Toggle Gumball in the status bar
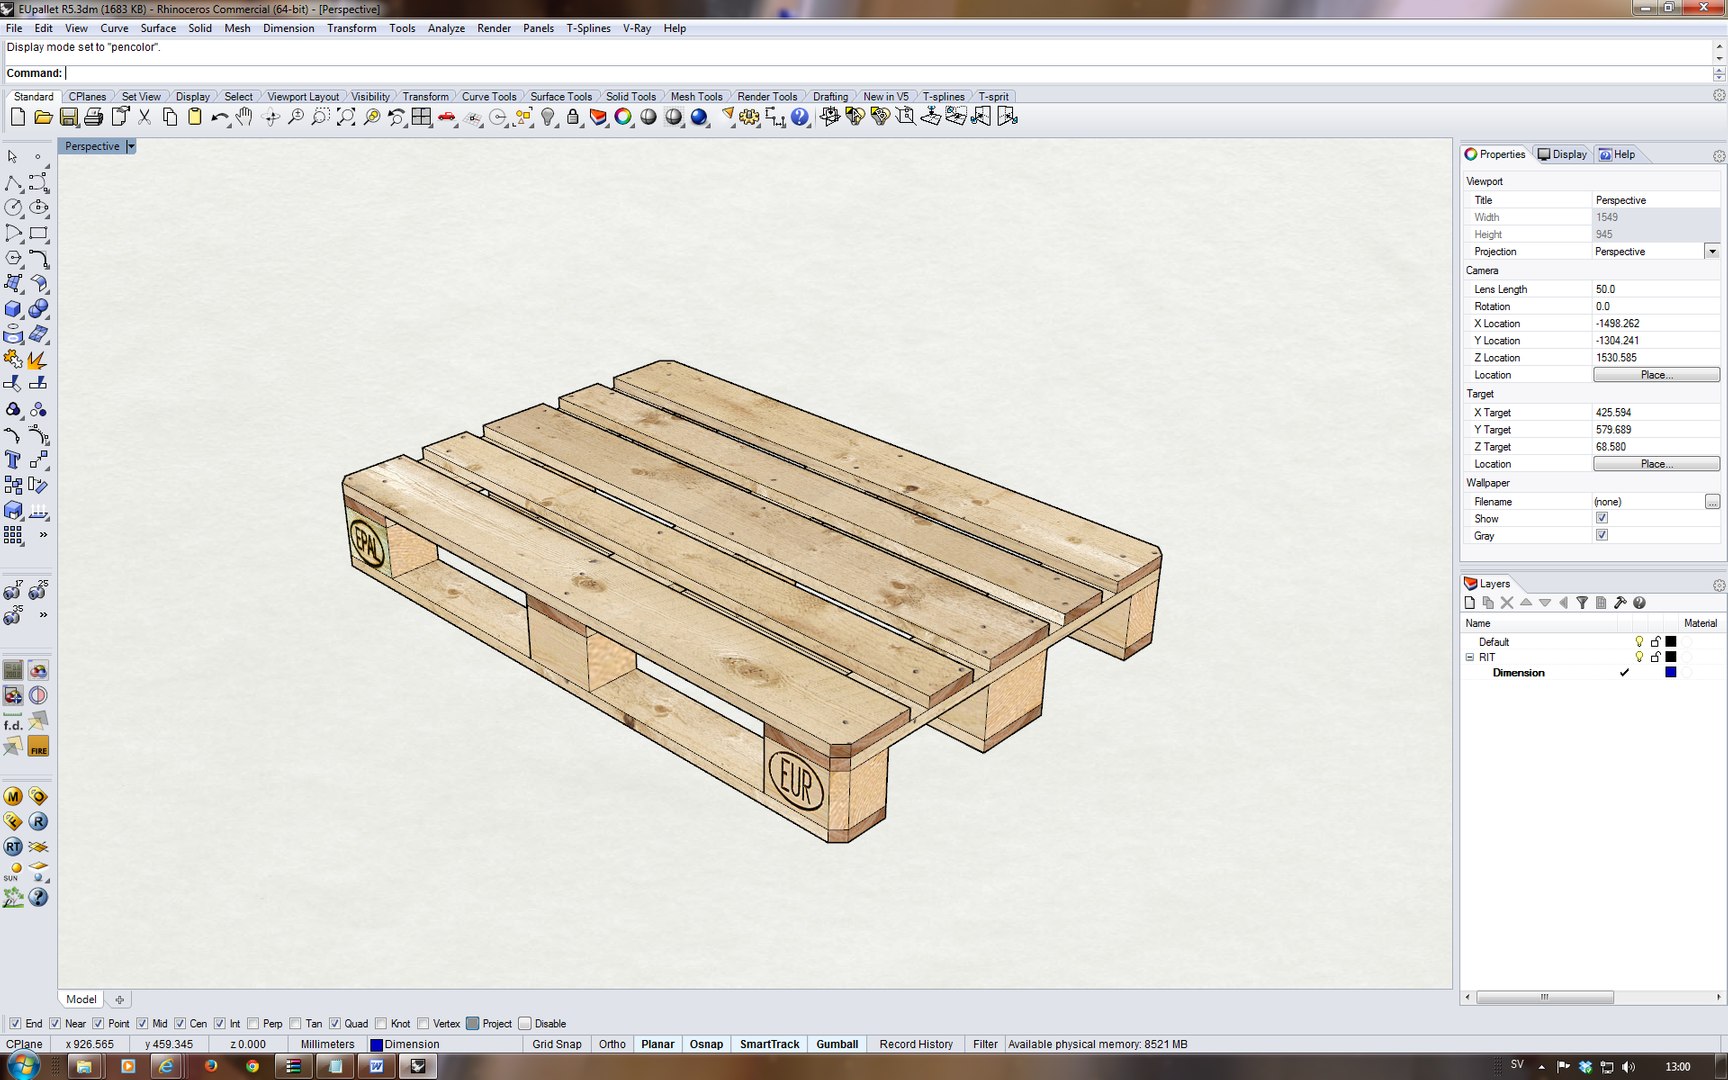This screenshot has height=1080, width=1728. 837,1044
